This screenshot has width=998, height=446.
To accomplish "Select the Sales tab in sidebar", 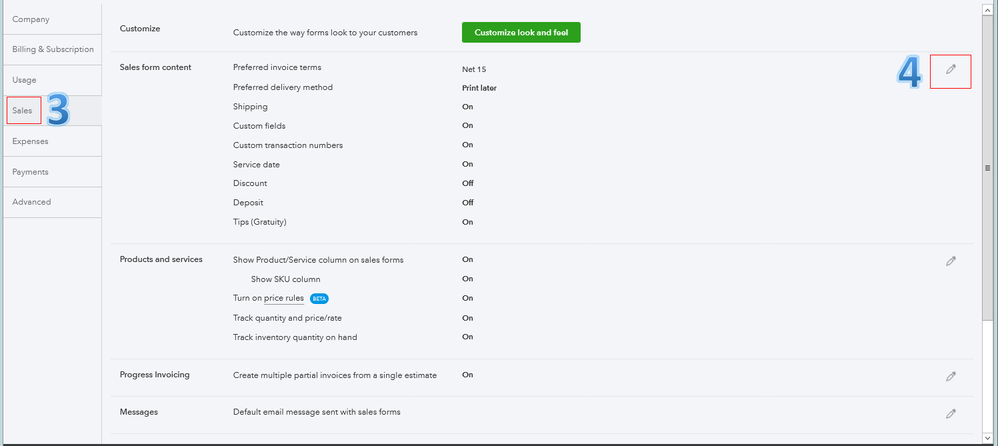I will 23,110.
